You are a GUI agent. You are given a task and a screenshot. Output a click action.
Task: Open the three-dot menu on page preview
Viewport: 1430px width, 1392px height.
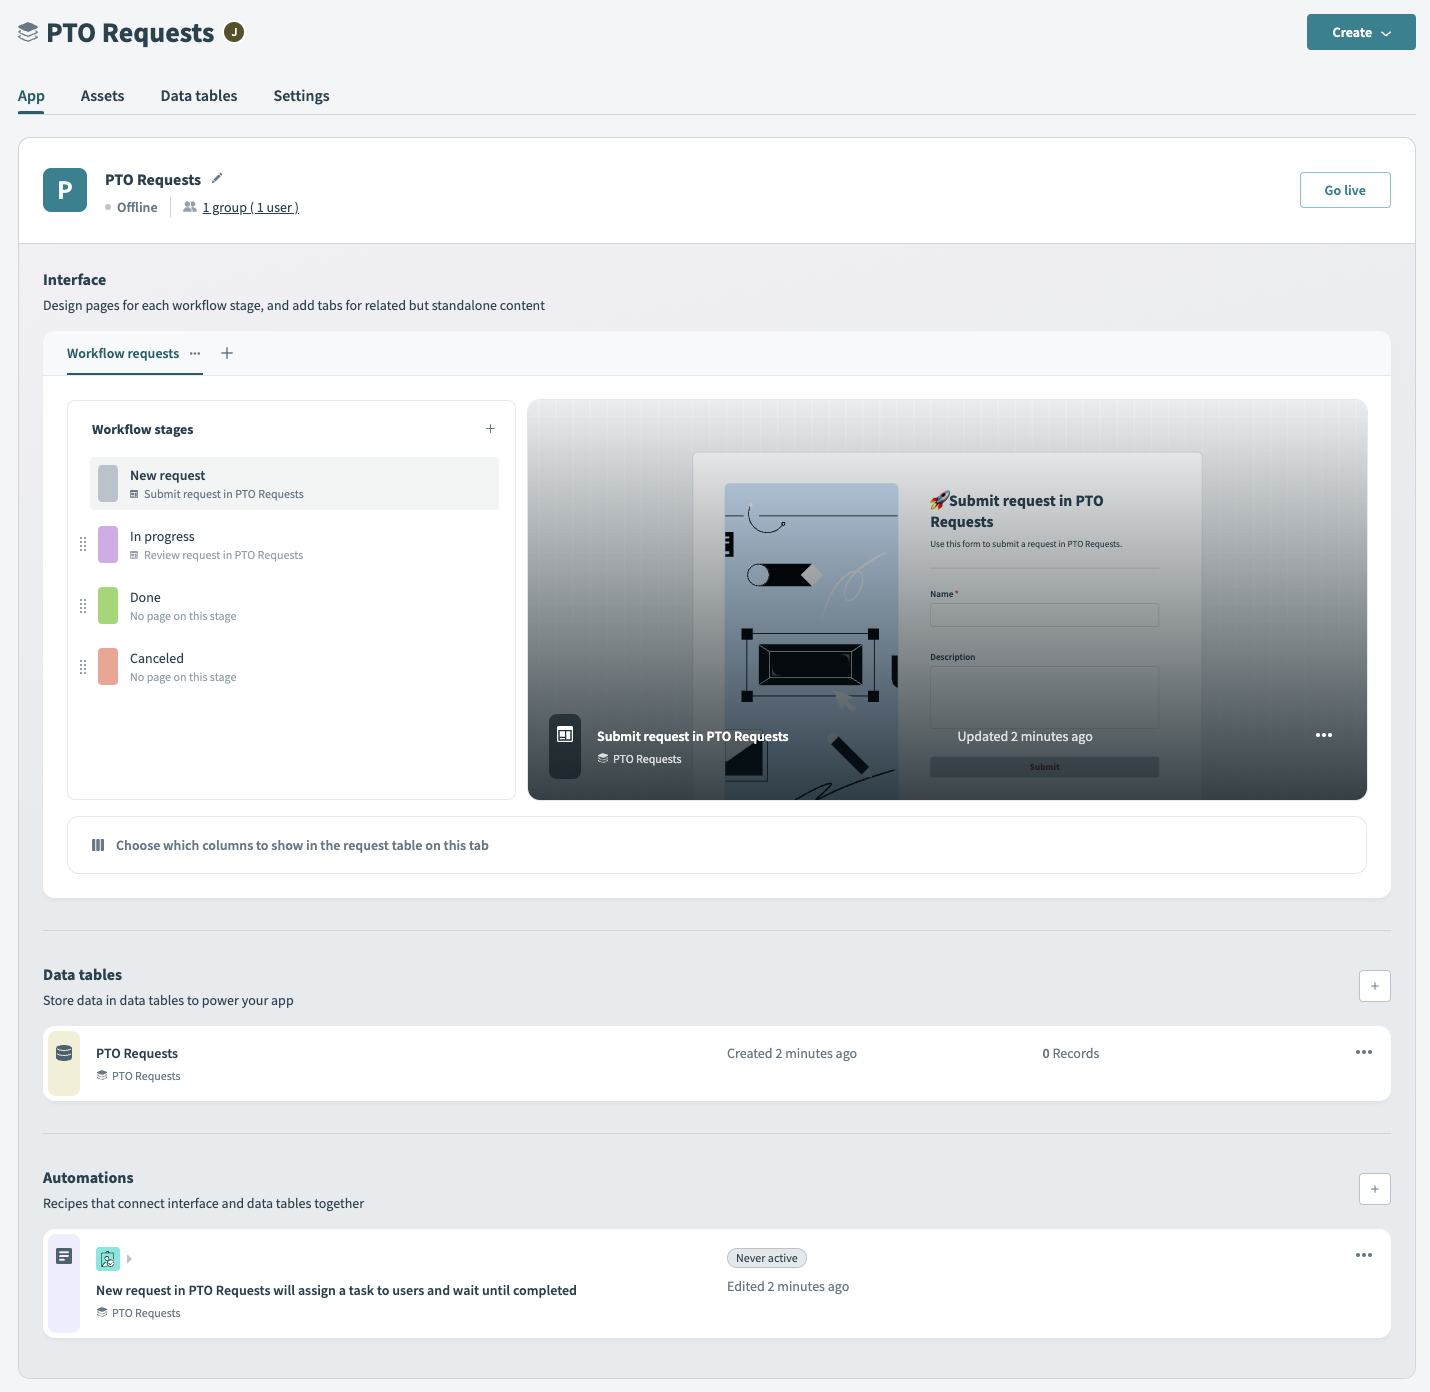click(x=1323, y=735)
